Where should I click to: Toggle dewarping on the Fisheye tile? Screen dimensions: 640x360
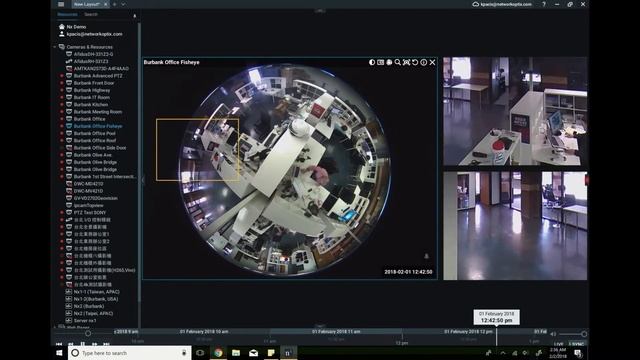[389, 62]
